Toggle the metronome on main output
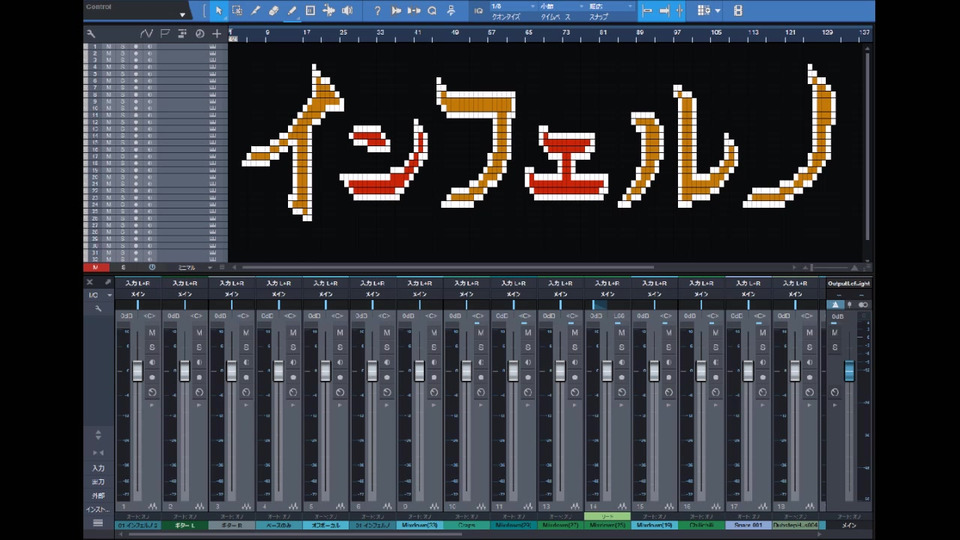This screenshot has width=960, height=540. tap(835, 305)
